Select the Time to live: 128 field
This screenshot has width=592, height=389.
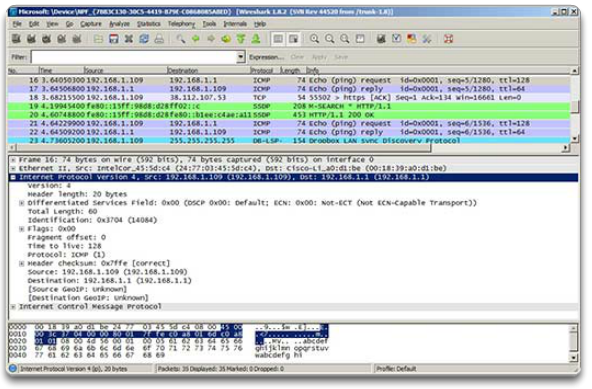click(x=65, y=246)
